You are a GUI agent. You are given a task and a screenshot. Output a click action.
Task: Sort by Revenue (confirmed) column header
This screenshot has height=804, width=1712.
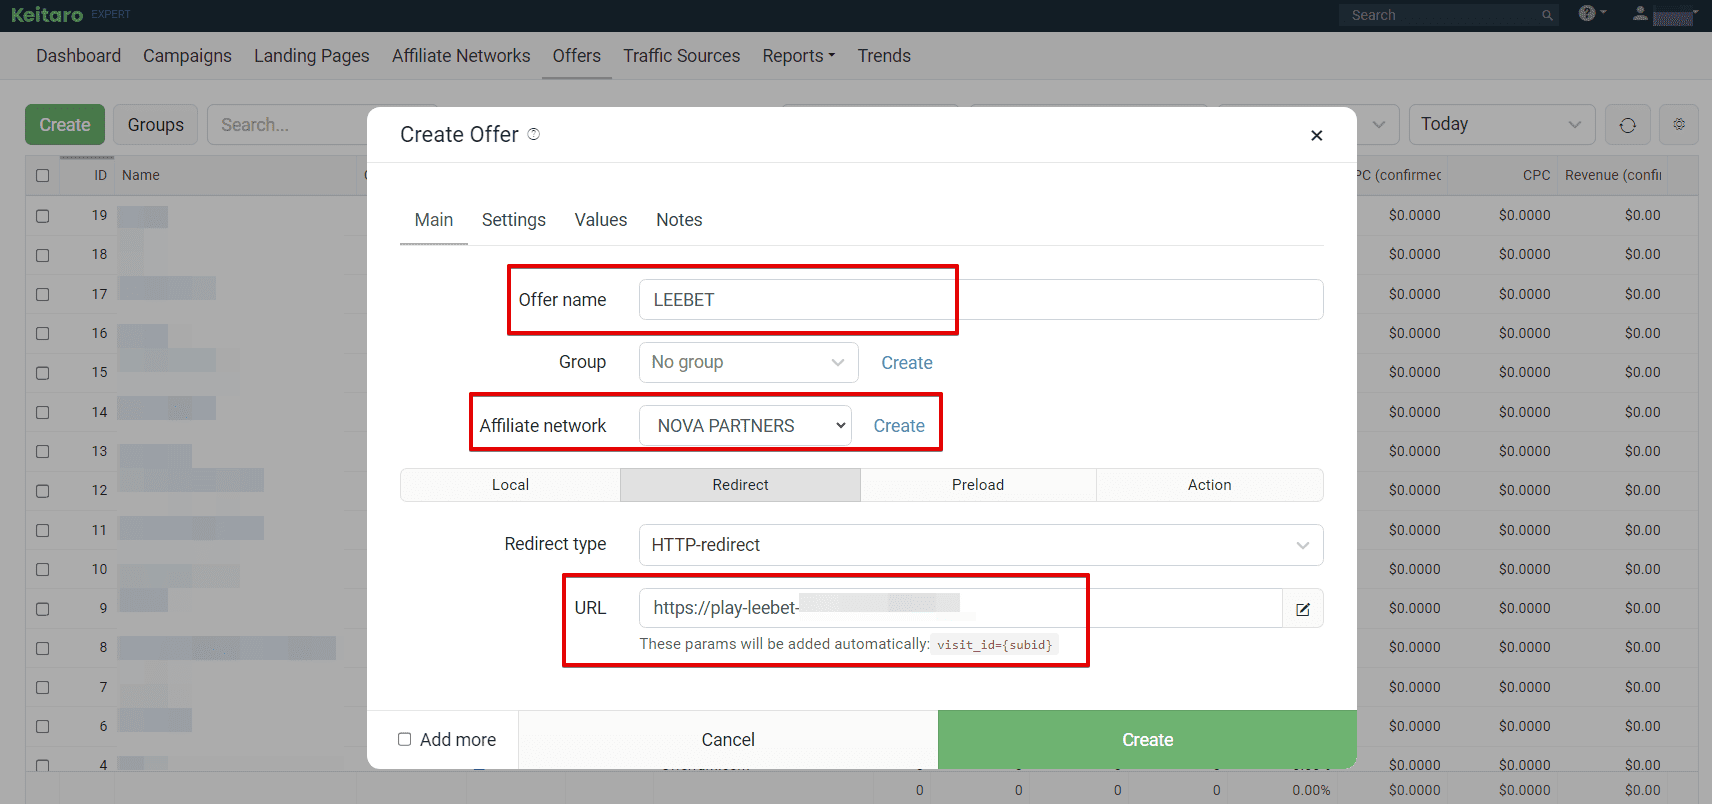tap(1613, 175)
